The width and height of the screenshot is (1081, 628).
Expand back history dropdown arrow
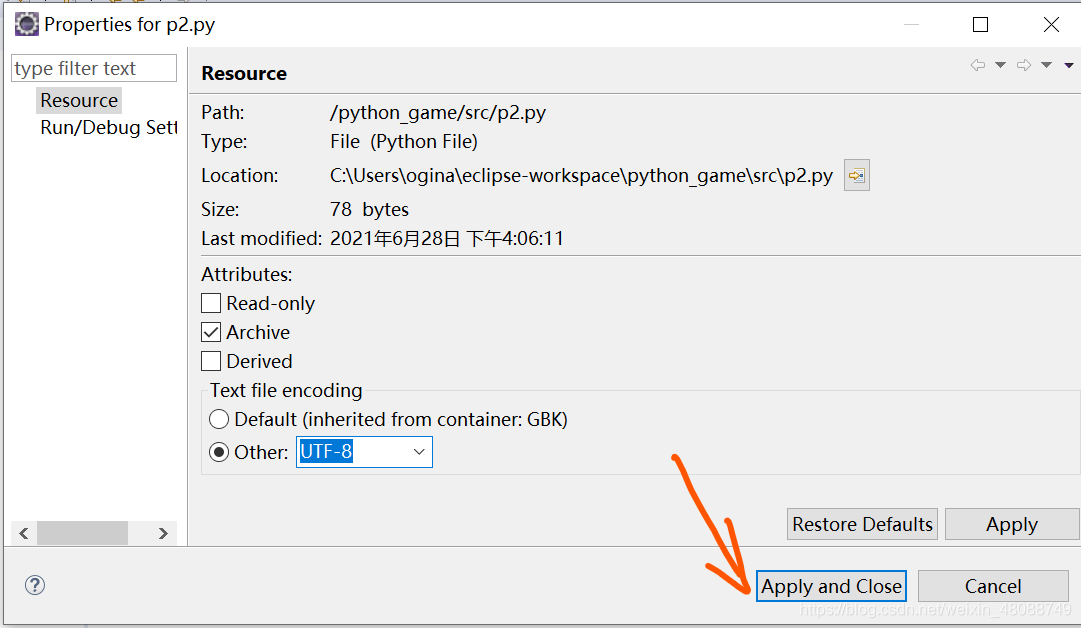1000,66
